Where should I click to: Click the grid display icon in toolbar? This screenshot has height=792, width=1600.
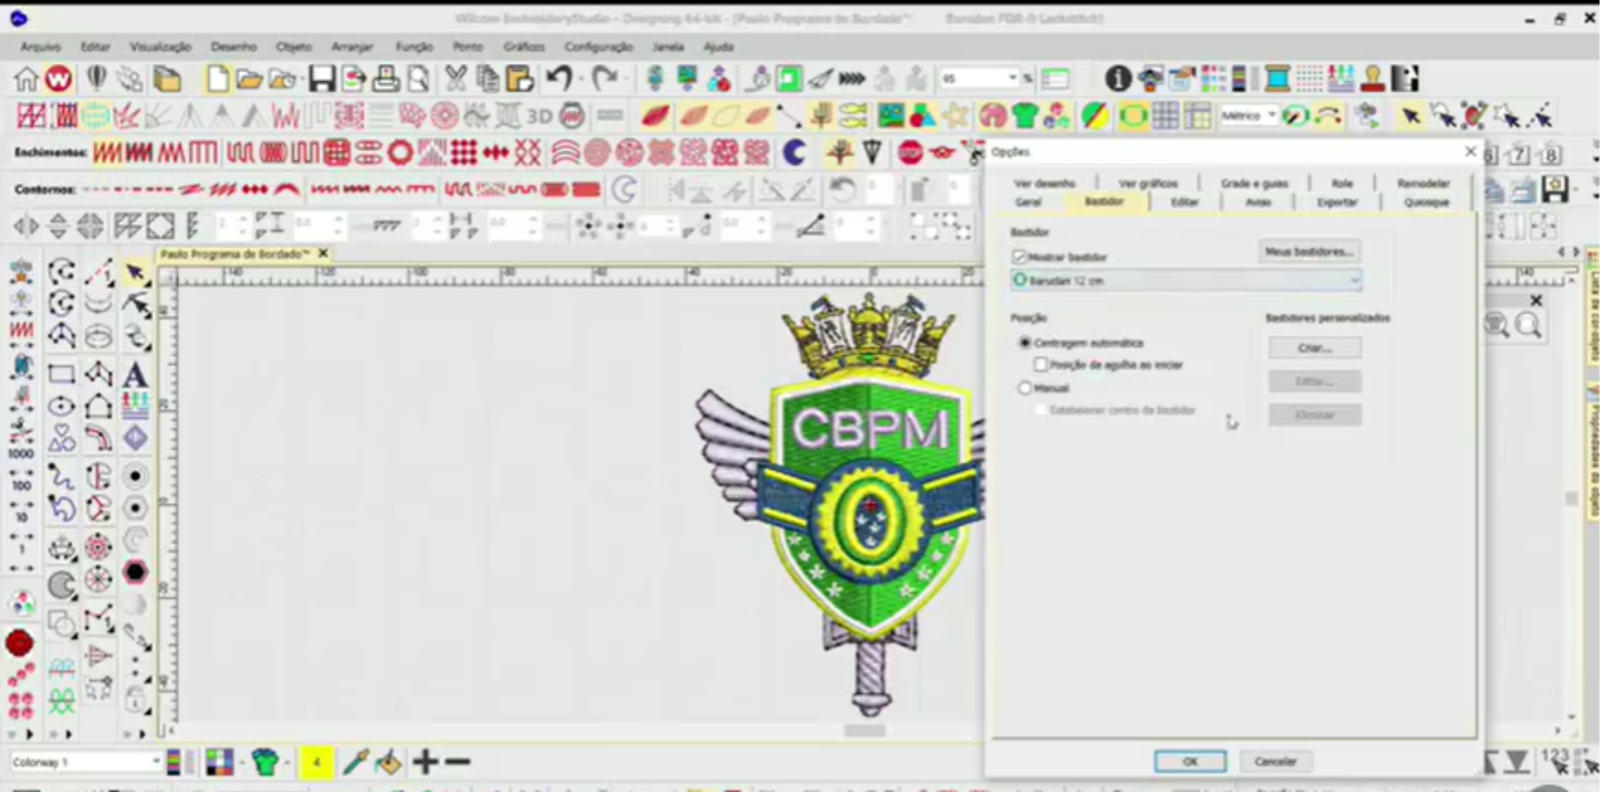click(x=1165, y=116)
